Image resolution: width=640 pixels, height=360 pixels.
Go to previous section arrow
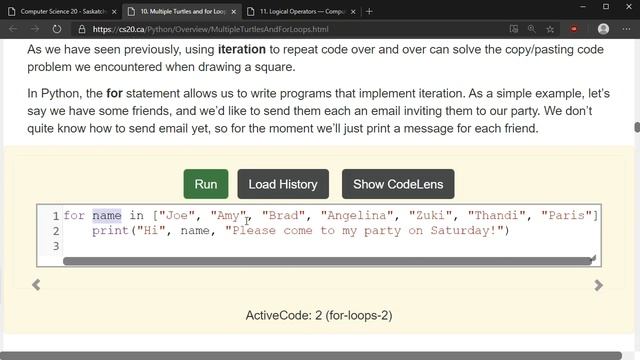pyautogui.click(x=36, y=284)
